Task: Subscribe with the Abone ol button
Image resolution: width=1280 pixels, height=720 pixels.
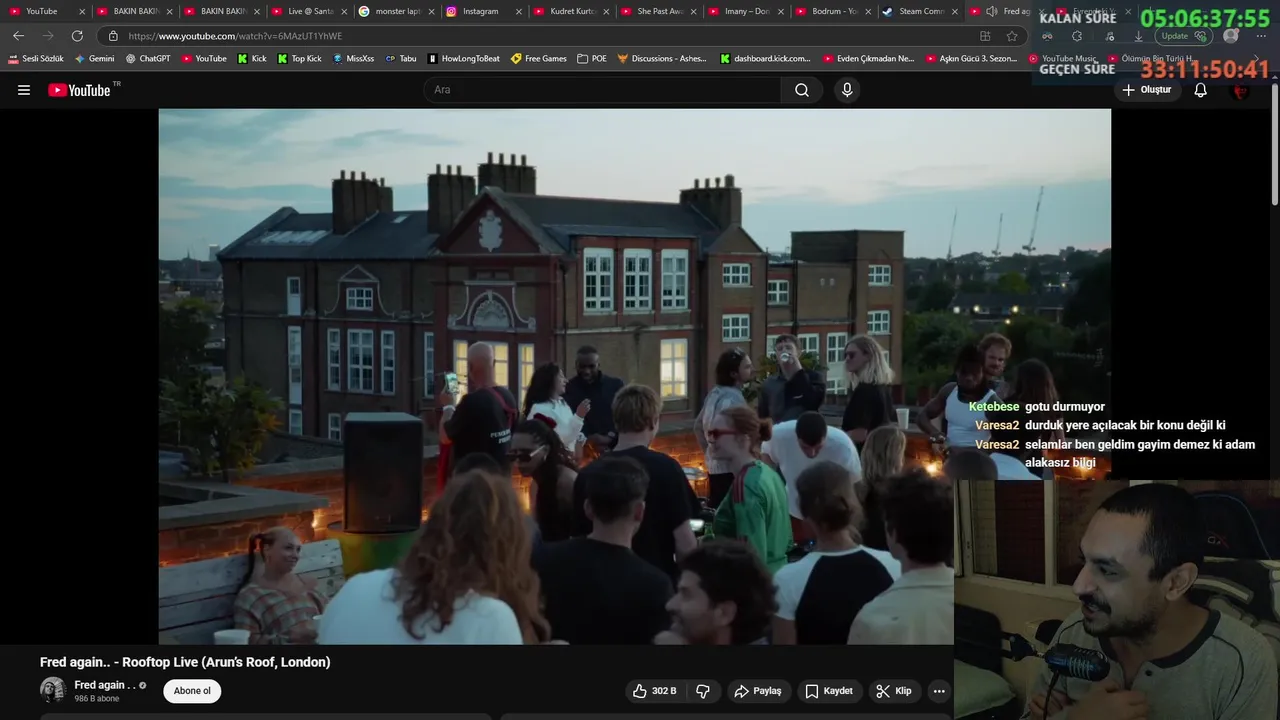Action: click(x=192, y=691)
